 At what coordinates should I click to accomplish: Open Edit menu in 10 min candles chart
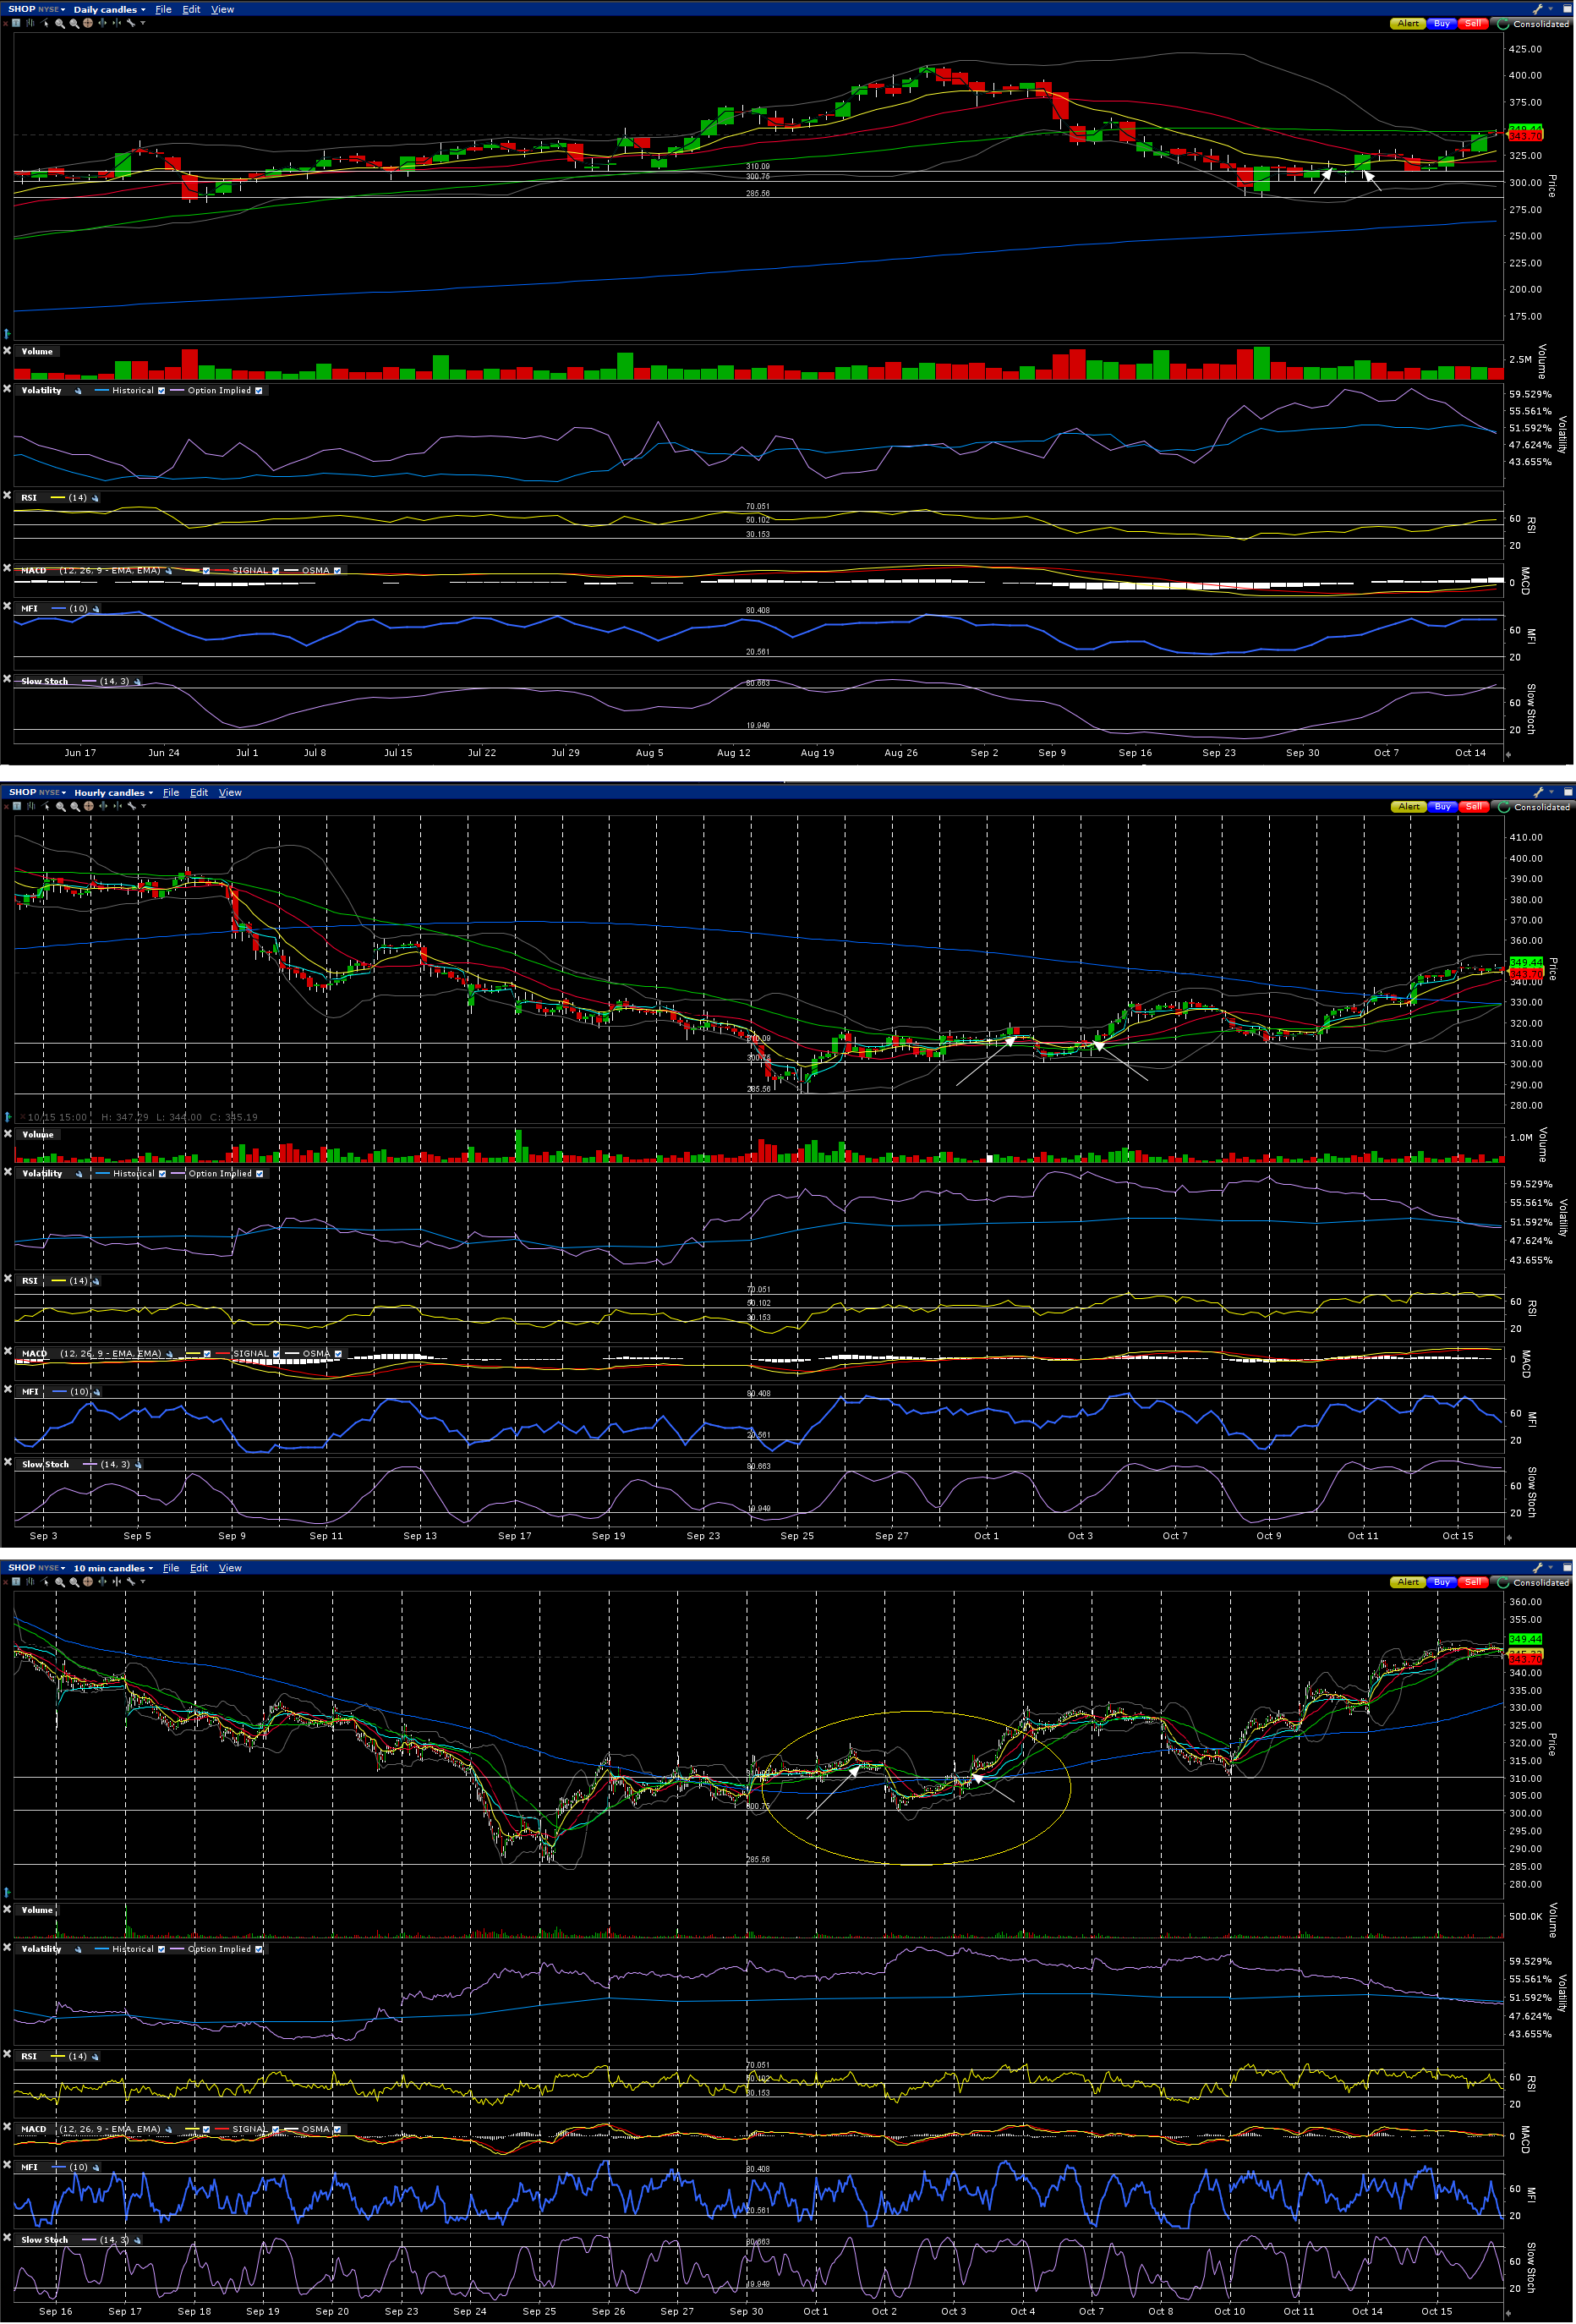pos(200,1568)
